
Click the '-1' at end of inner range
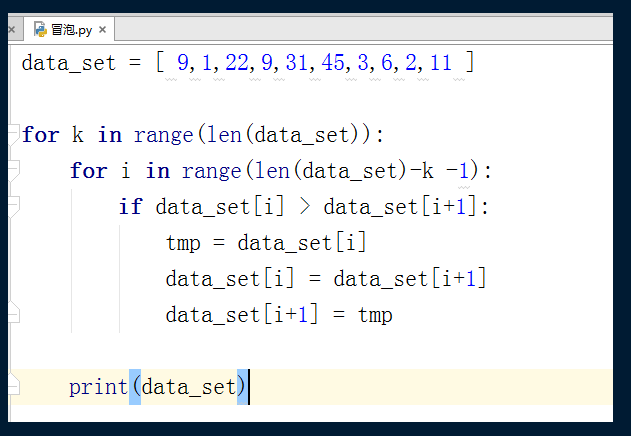pyautogui.click(x=458, y=171)
